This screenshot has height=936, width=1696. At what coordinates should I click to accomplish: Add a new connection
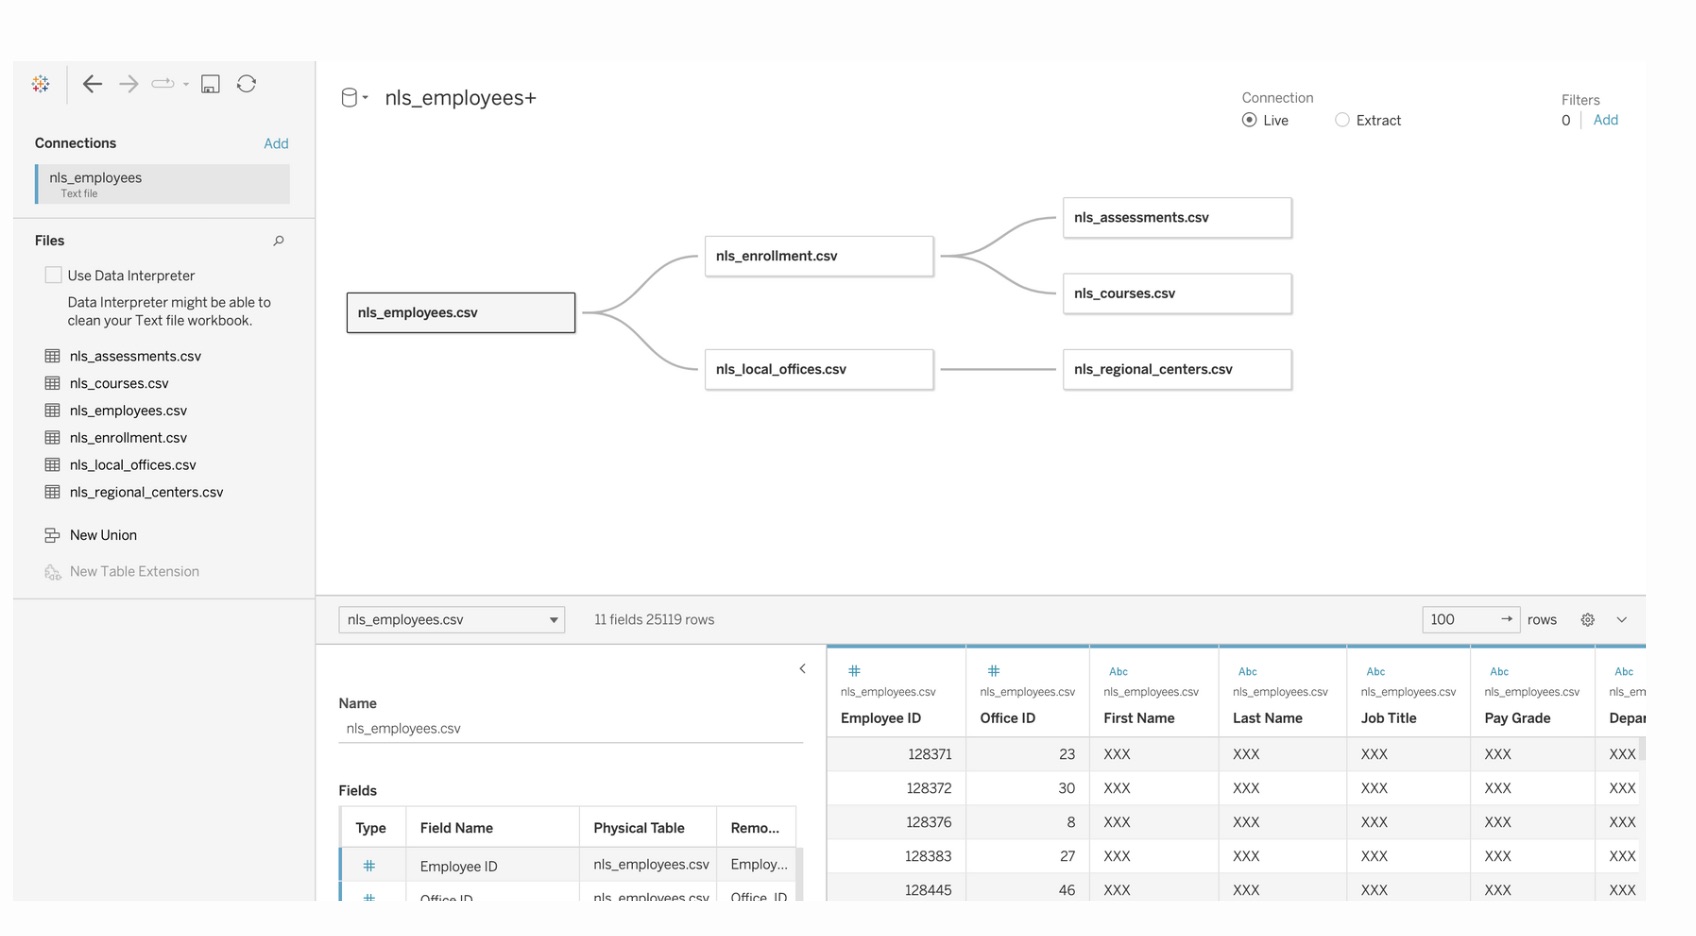click(x=276, y=144)
